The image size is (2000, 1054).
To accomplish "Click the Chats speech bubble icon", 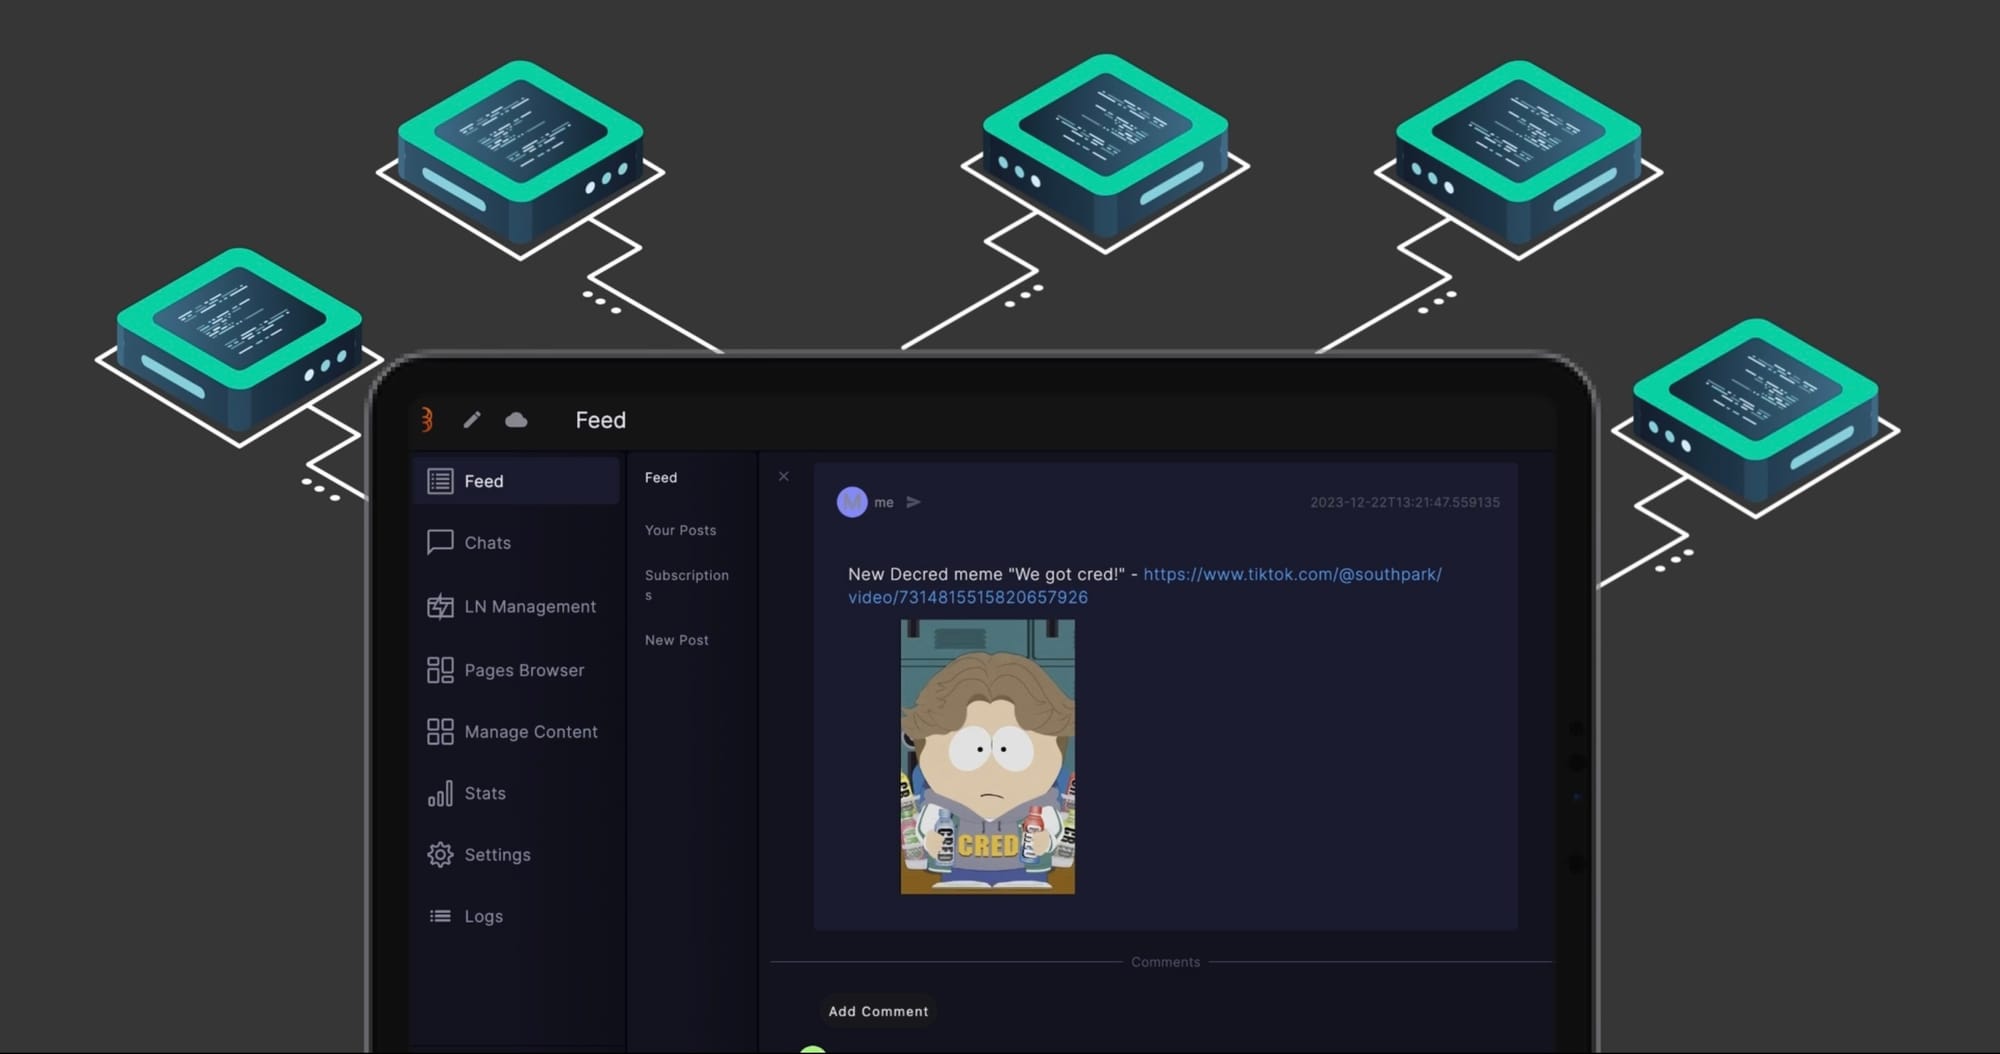I will (440, 542).
